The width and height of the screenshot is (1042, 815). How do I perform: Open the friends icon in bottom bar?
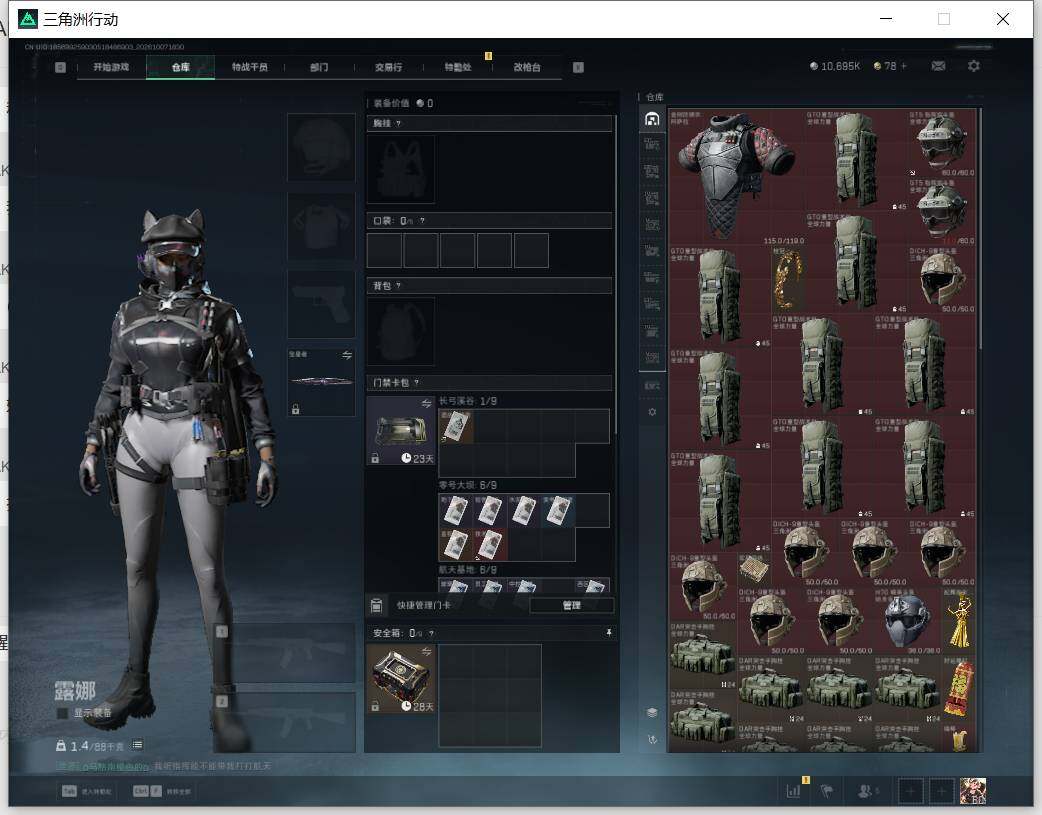pos(866,791)
